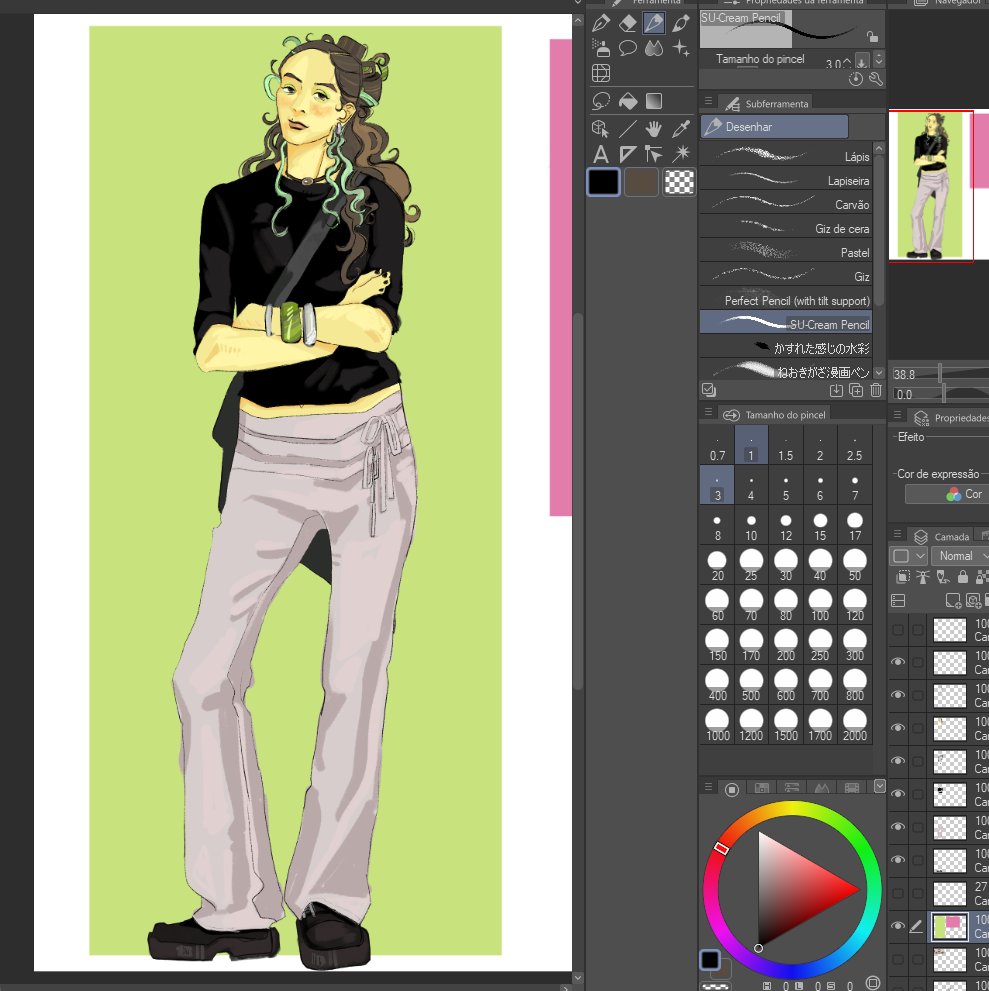Select the transparent color swatch

679,182
